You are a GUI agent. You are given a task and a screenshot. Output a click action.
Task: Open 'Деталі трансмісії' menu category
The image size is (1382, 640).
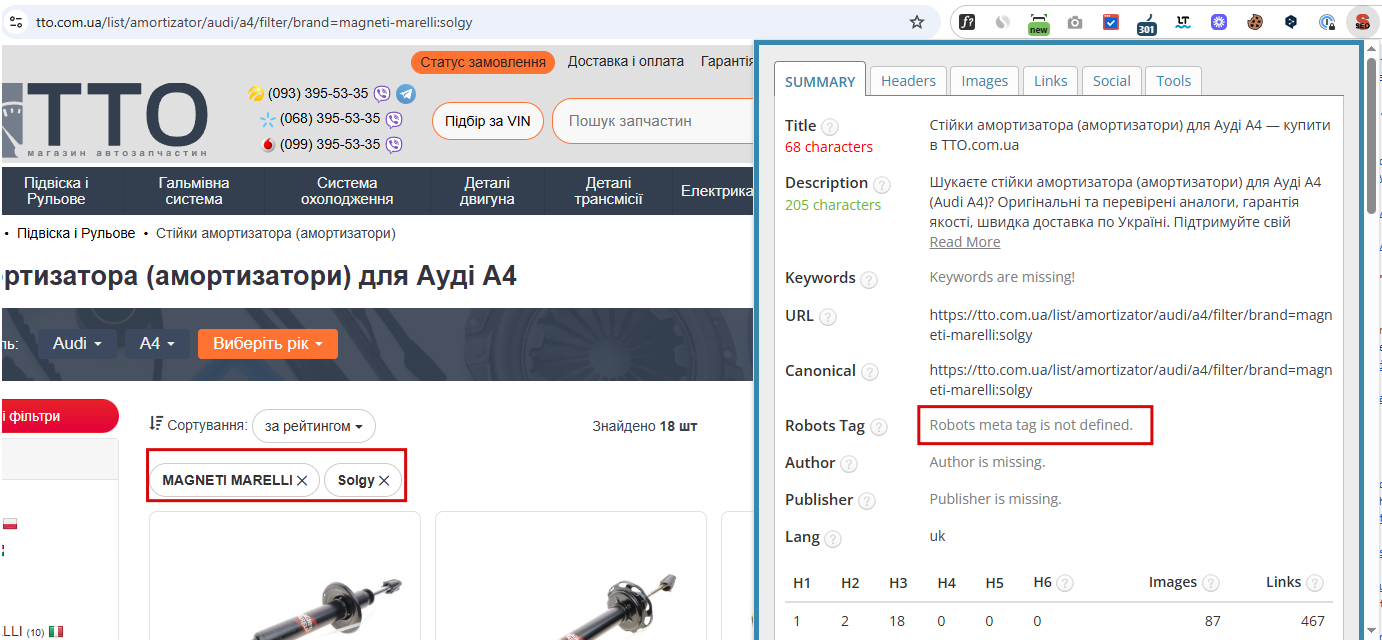(x=608, y=191)
